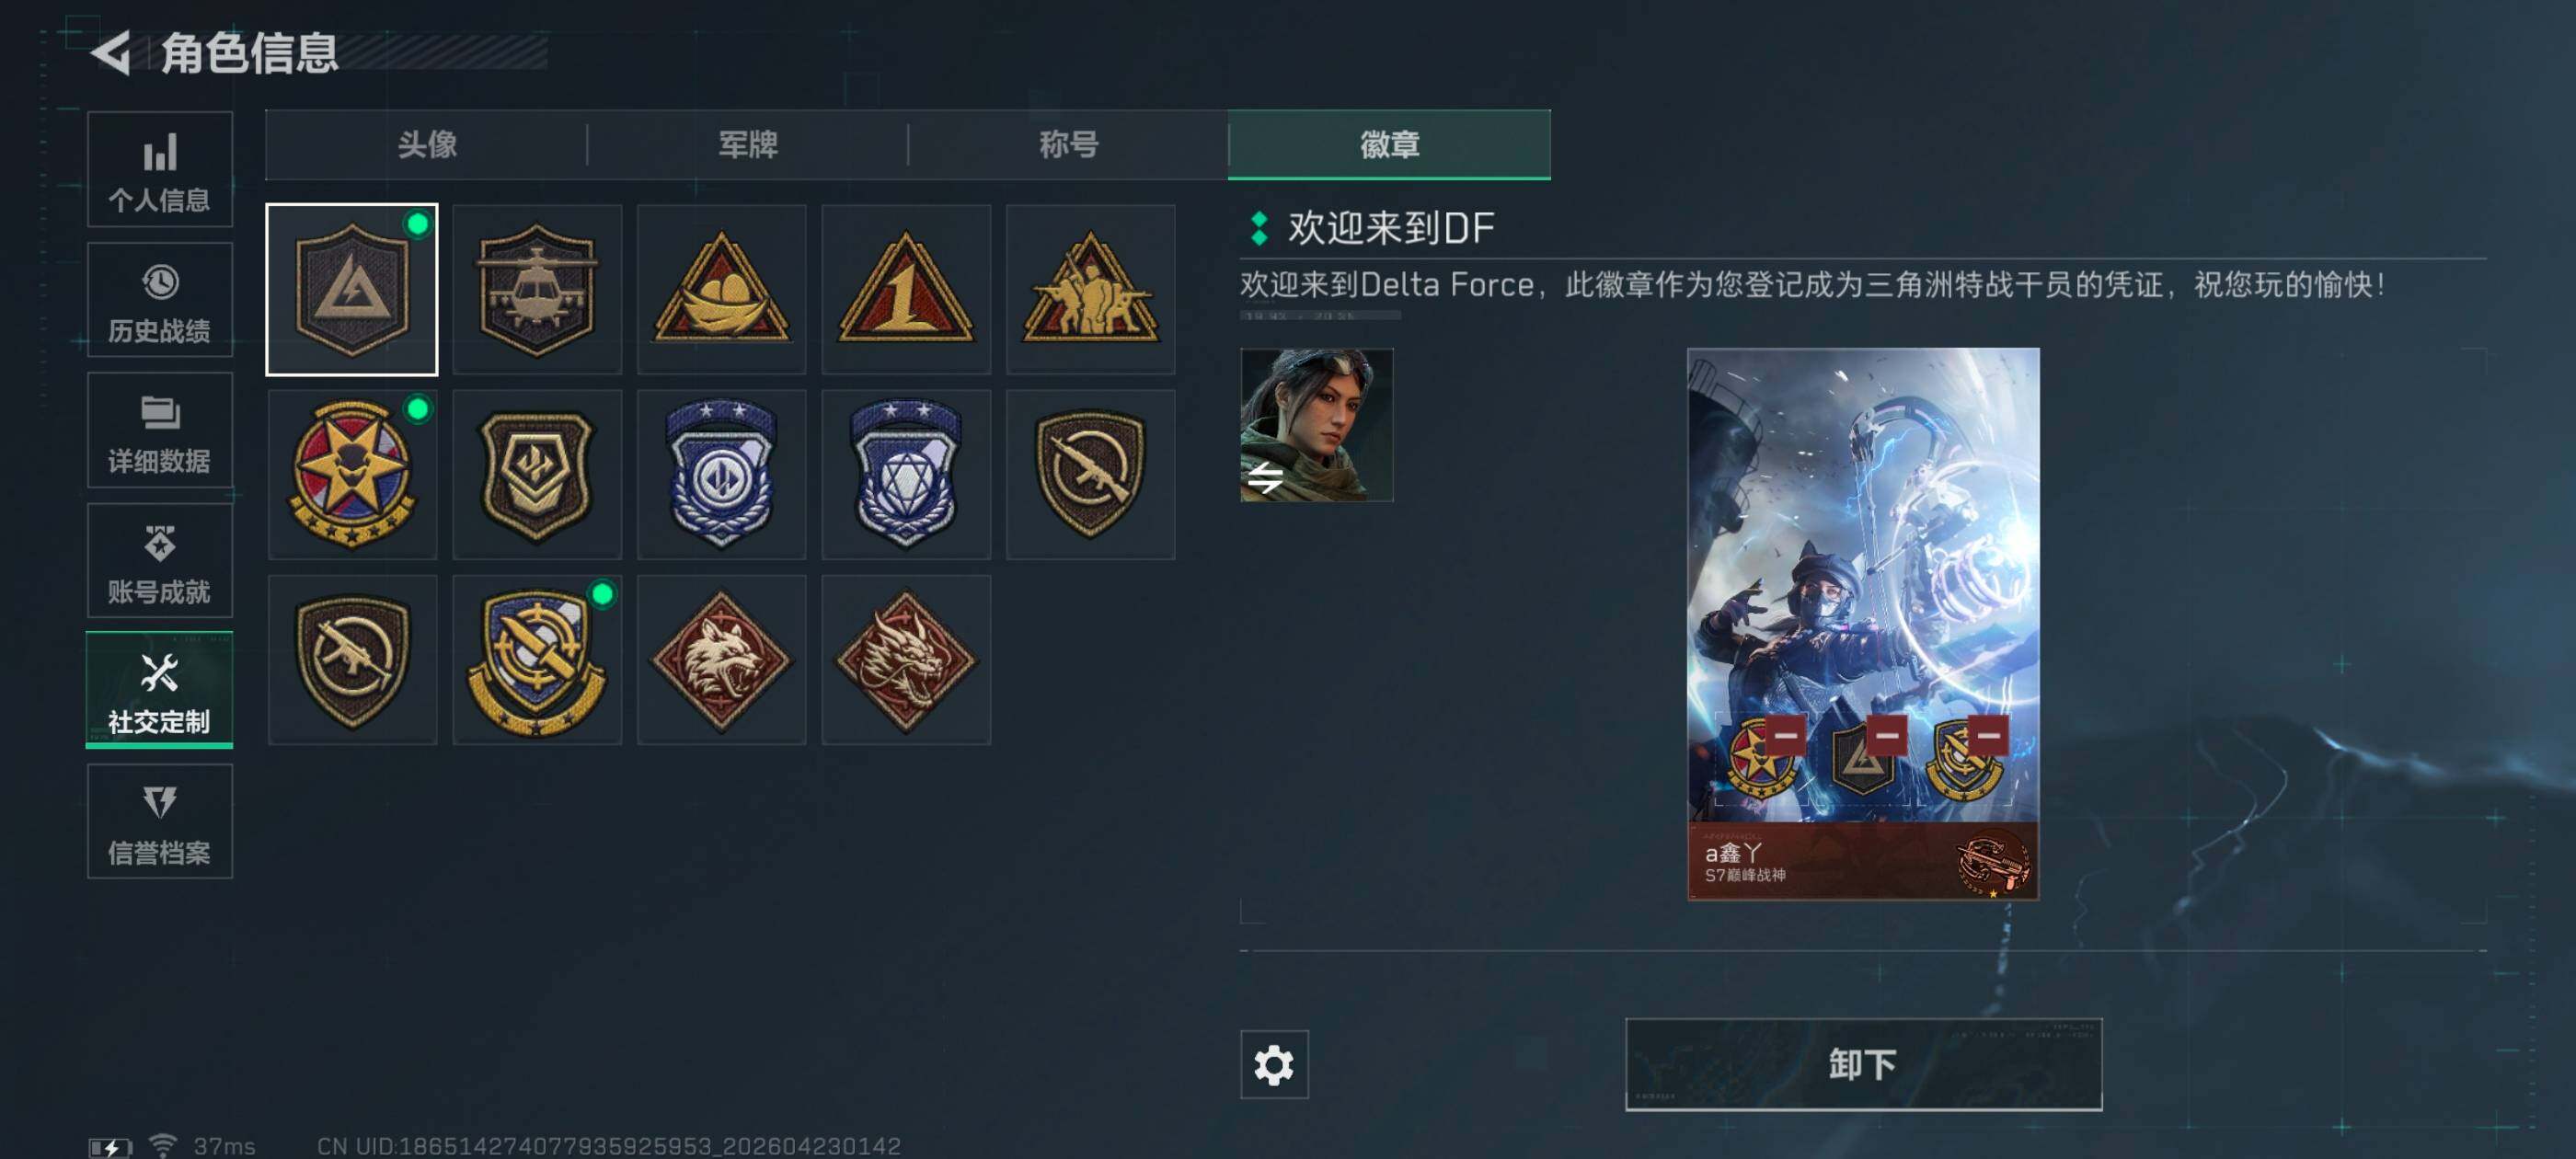Open the 军牌 tab
This screenshot has height=1159, width=2576.
[748, 145]
